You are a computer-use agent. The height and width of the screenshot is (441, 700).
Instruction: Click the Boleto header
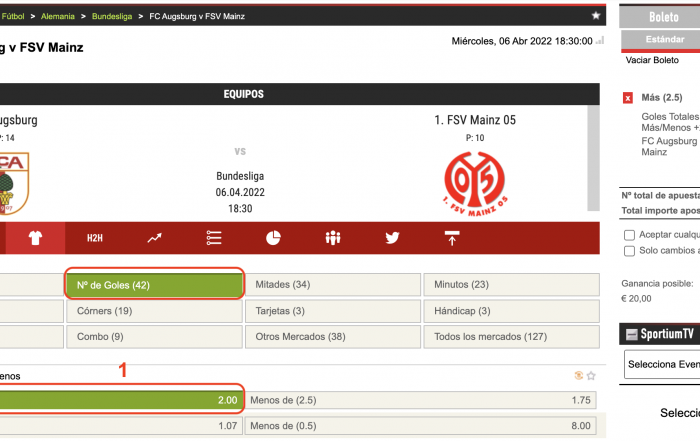coord(660,17)
